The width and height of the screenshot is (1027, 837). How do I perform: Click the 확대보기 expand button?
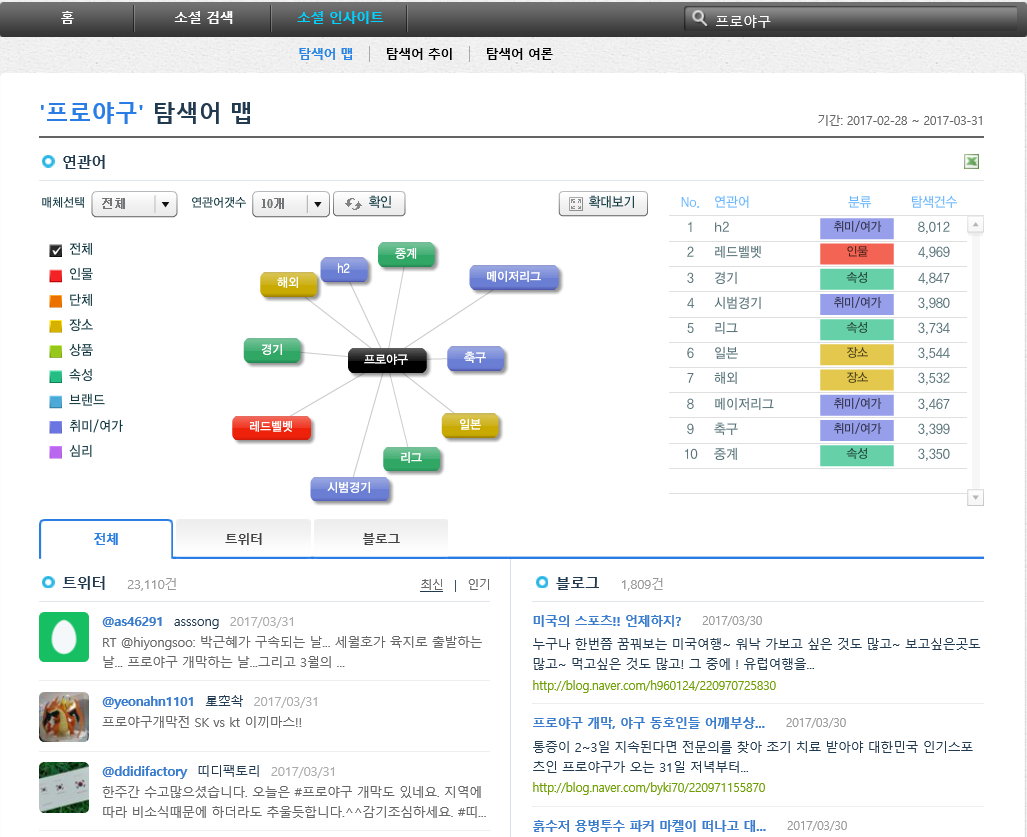point(603,203)
